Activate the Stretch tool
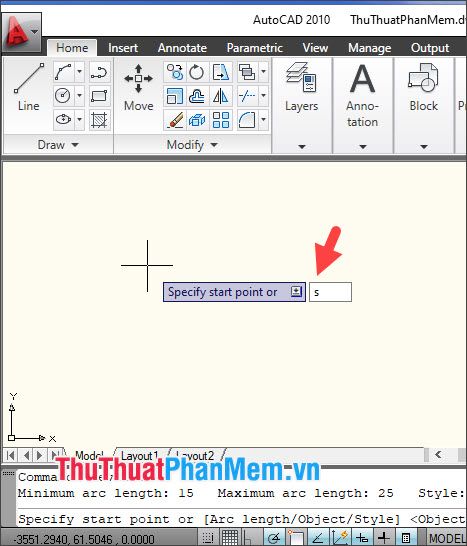This screenshot has width=467, height=546. click(x=221, y=72)
